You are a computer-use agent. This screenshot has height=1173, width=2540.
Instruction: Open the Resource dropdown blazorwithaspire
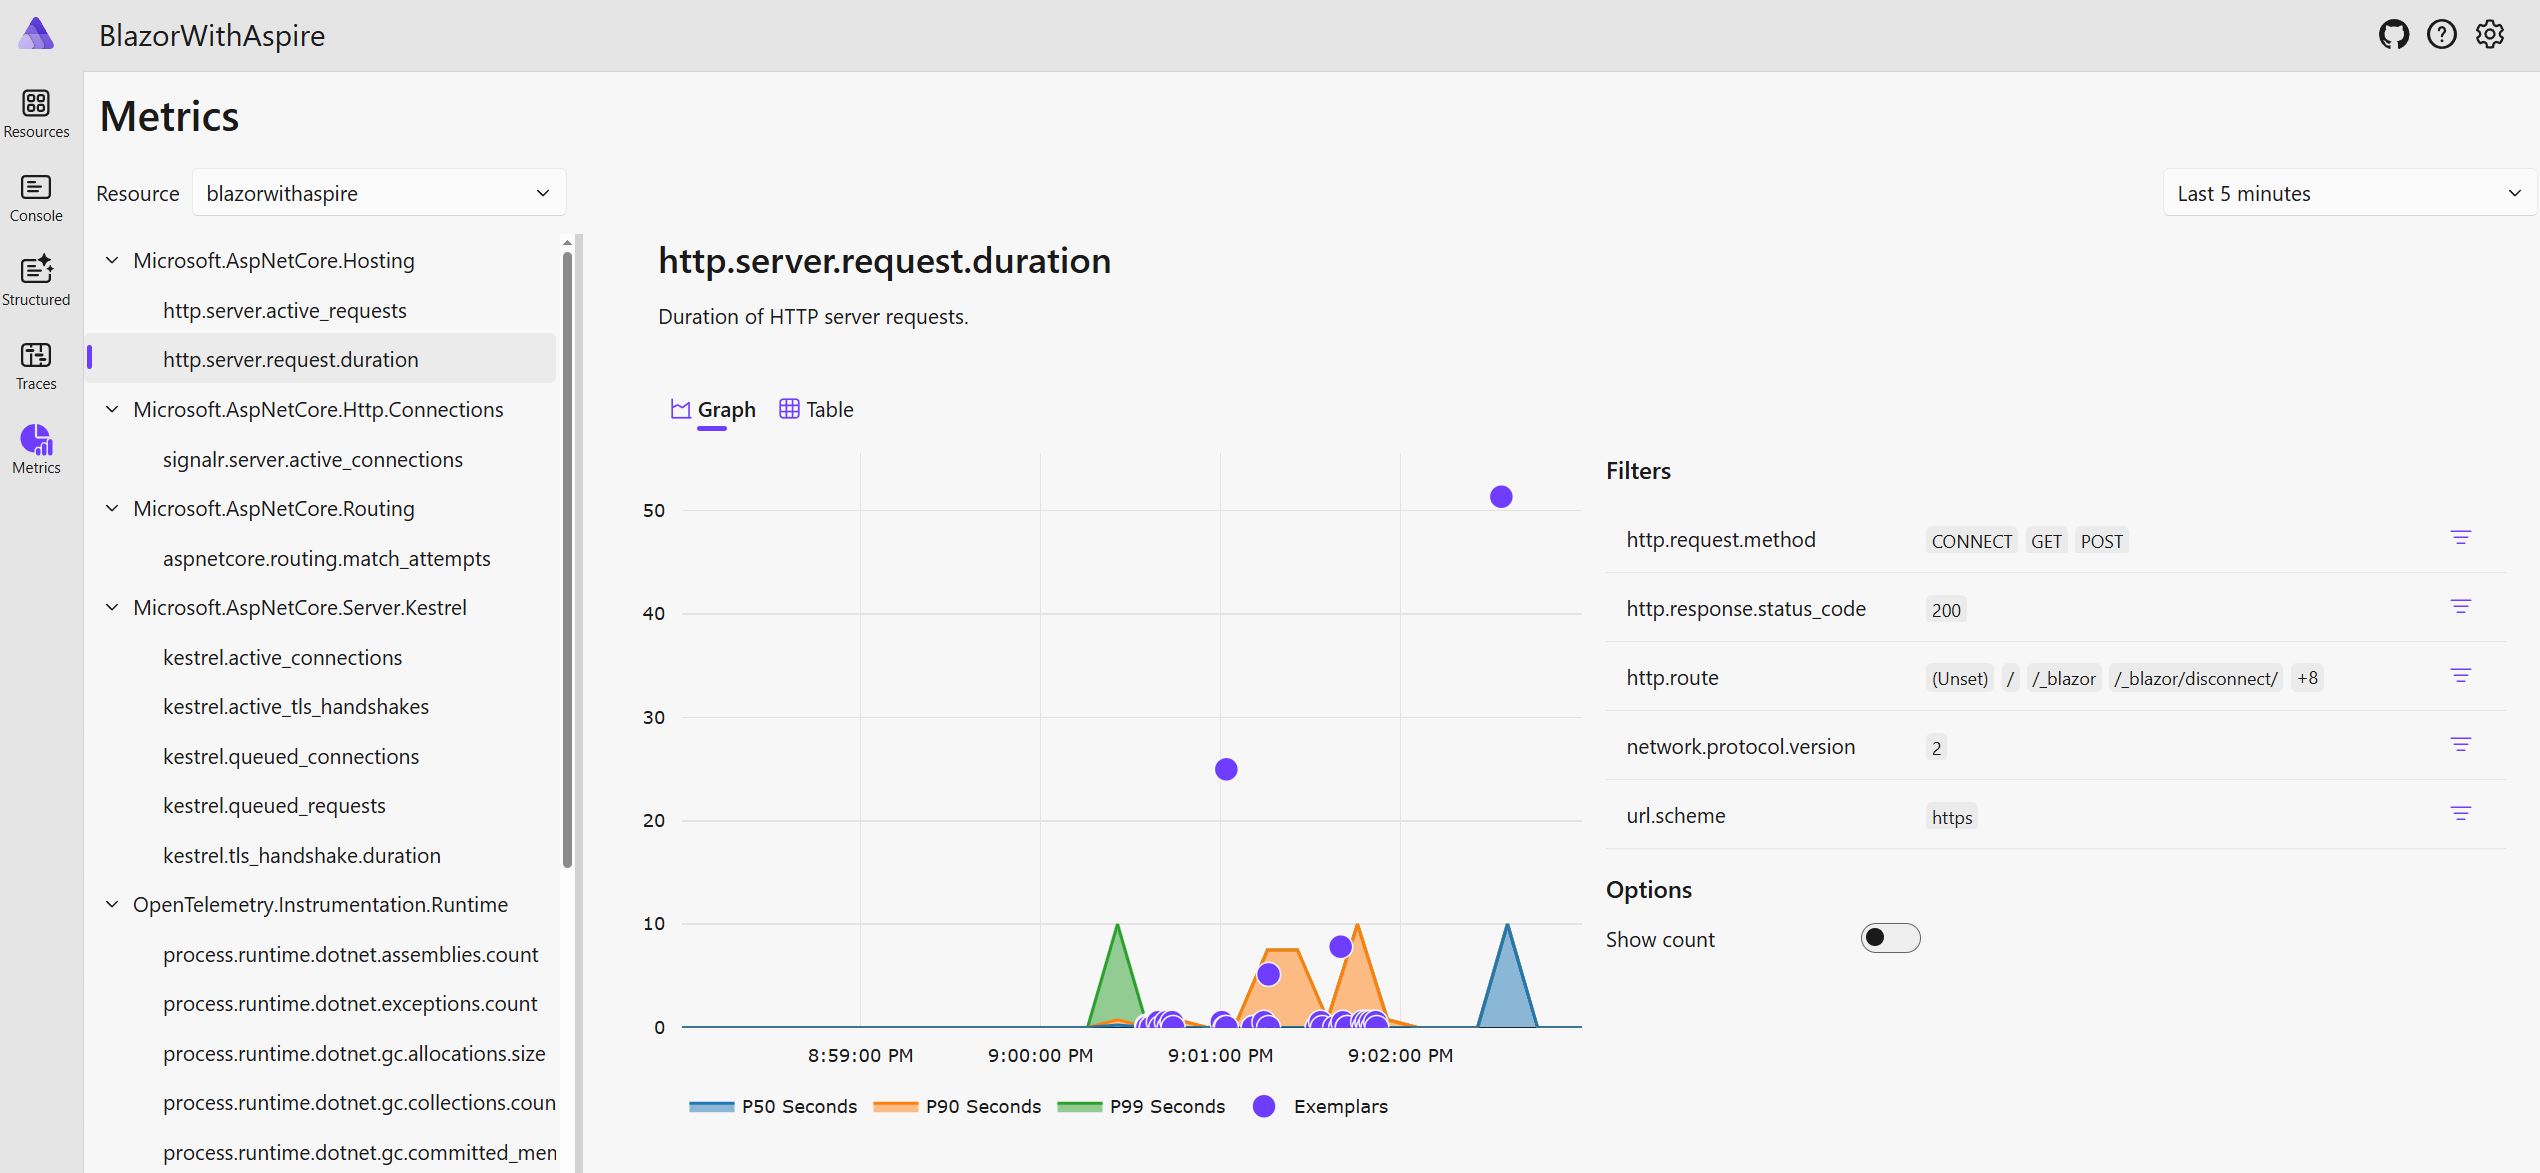click(x=379, y=193)
